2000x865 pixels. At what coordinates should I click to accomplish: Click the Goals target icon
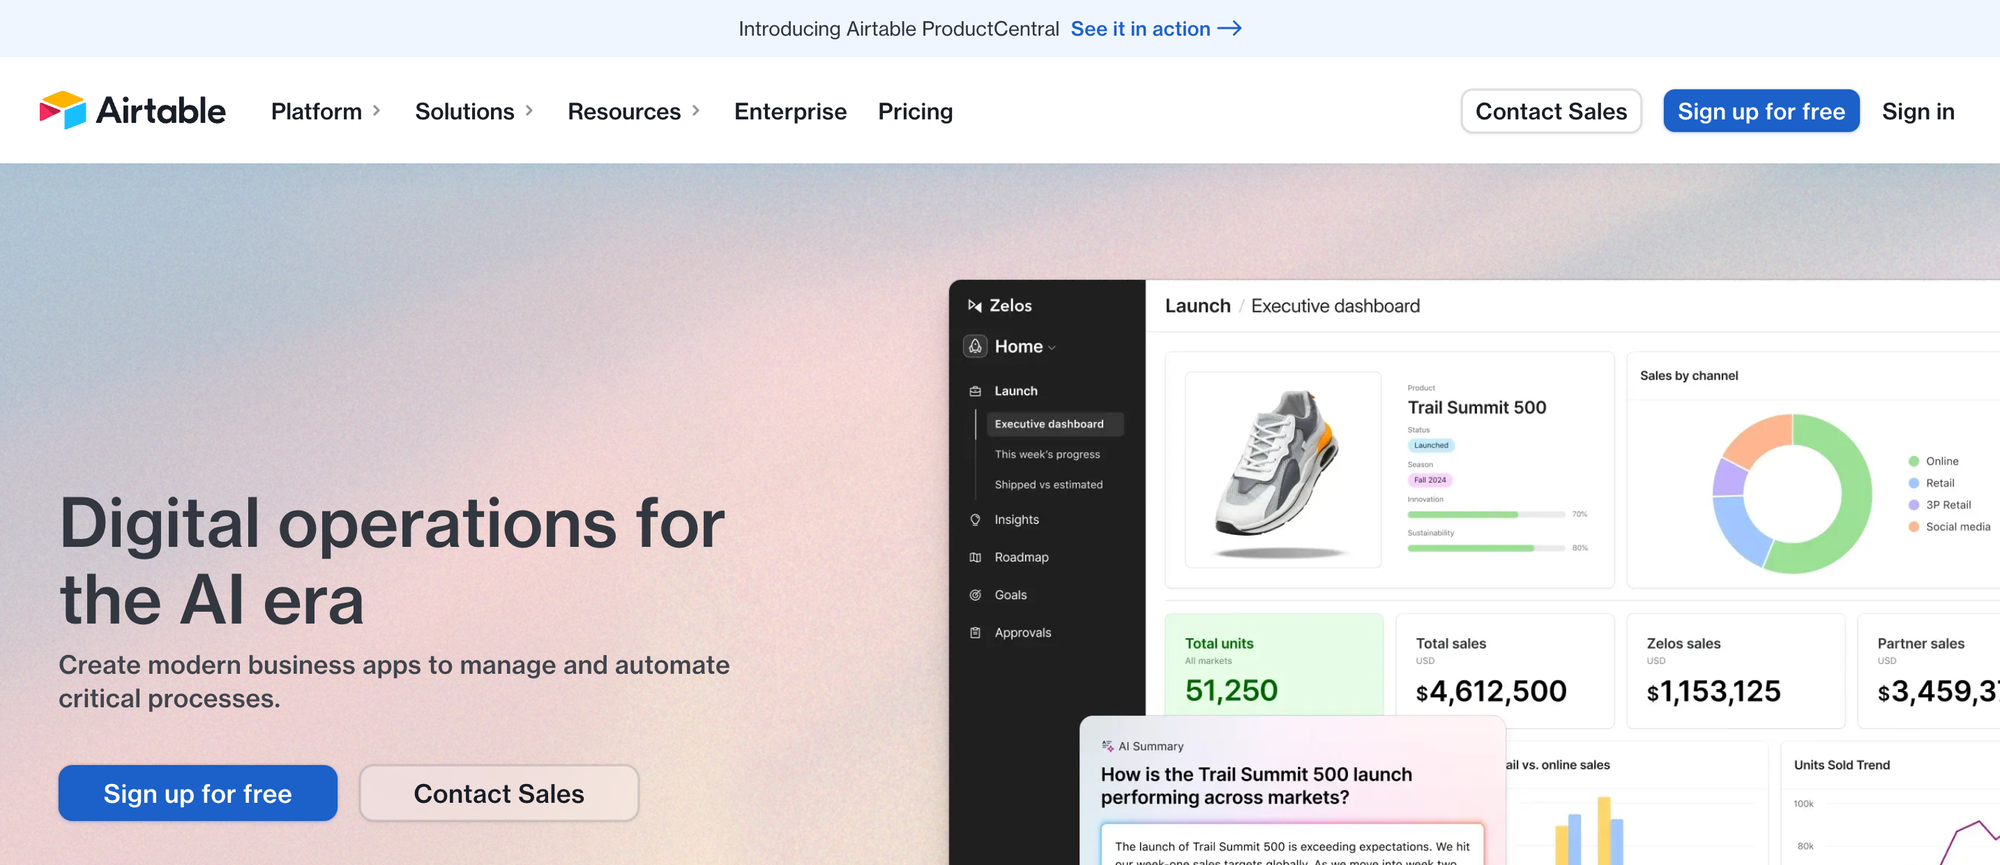(975, 595)
